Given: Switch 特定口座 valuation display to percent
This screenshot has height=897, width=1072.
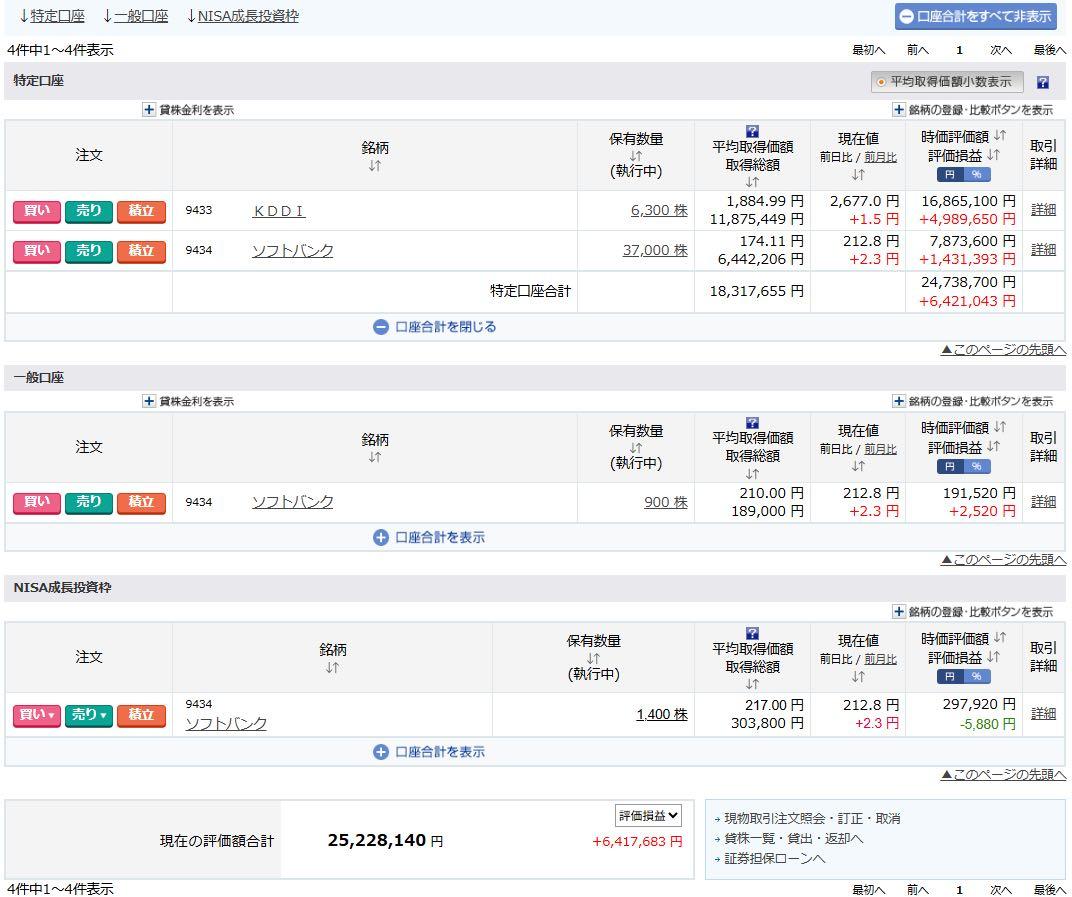Looking at the screenshot, I should [977, 174].
